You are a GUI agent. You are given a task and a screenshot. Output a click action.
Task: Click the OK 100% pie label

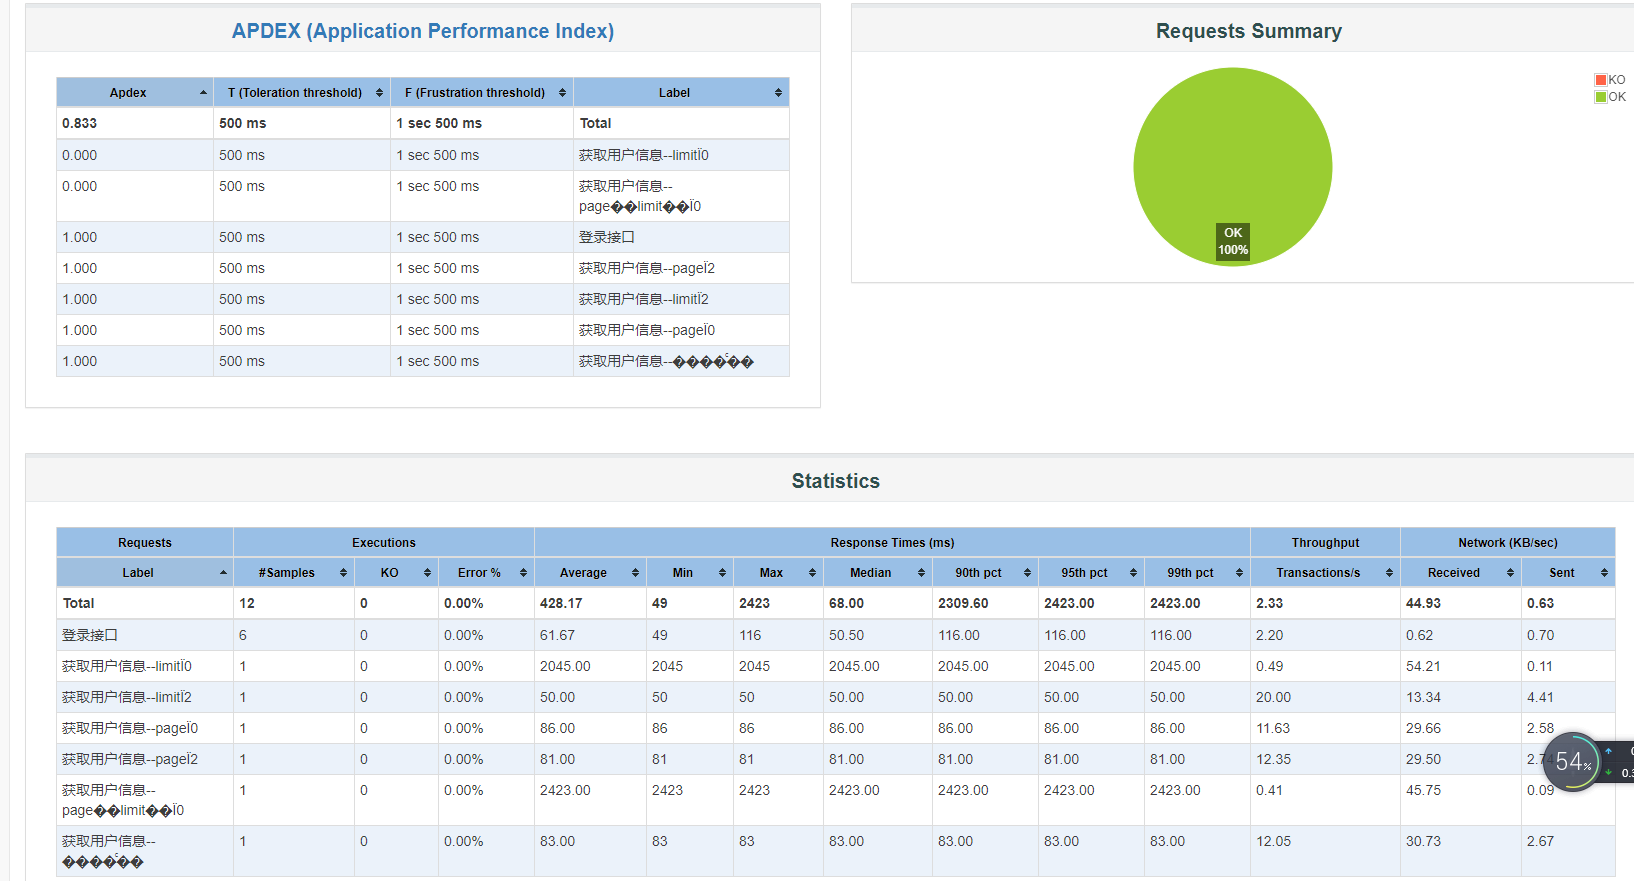[1233, 241]
